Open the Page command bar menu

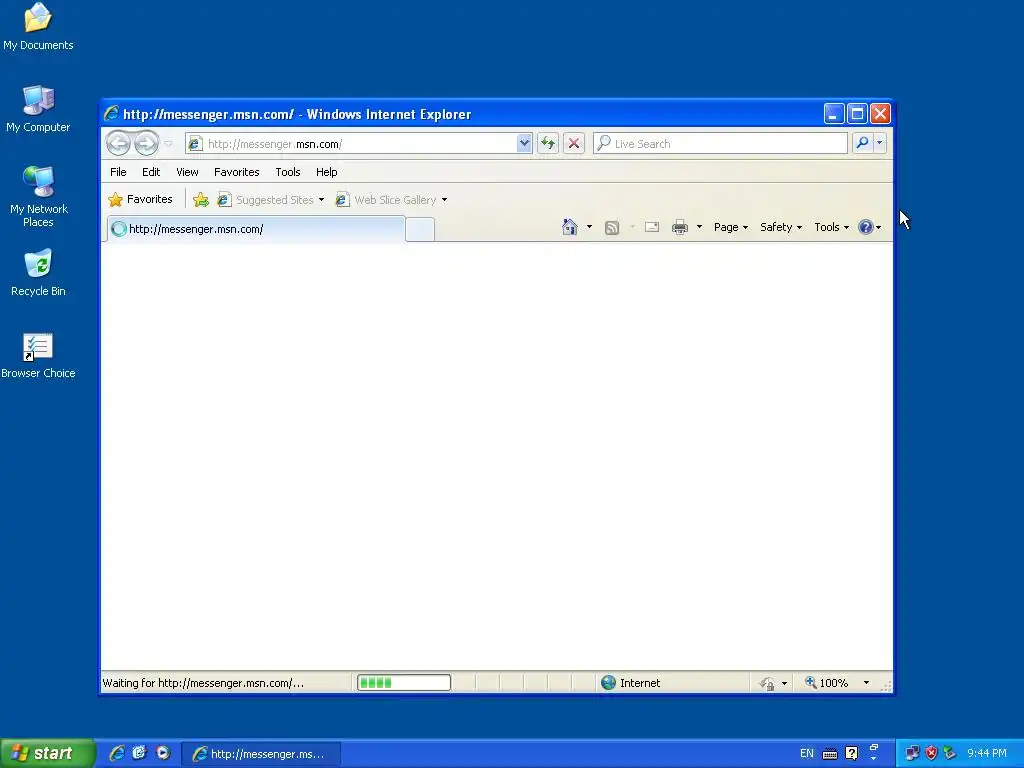[731, 227]
